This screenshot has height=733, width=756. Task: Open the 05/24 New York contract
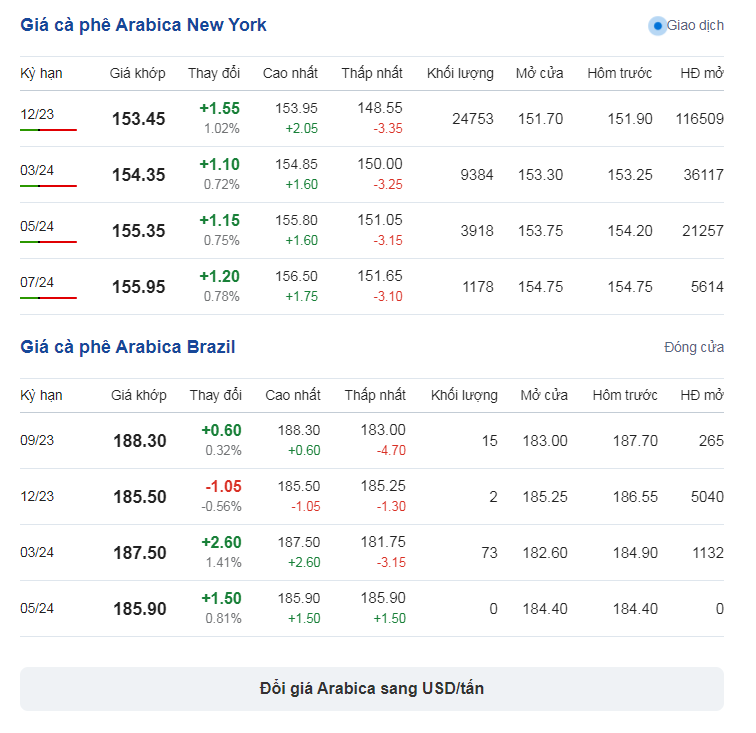tap(37, 226)
